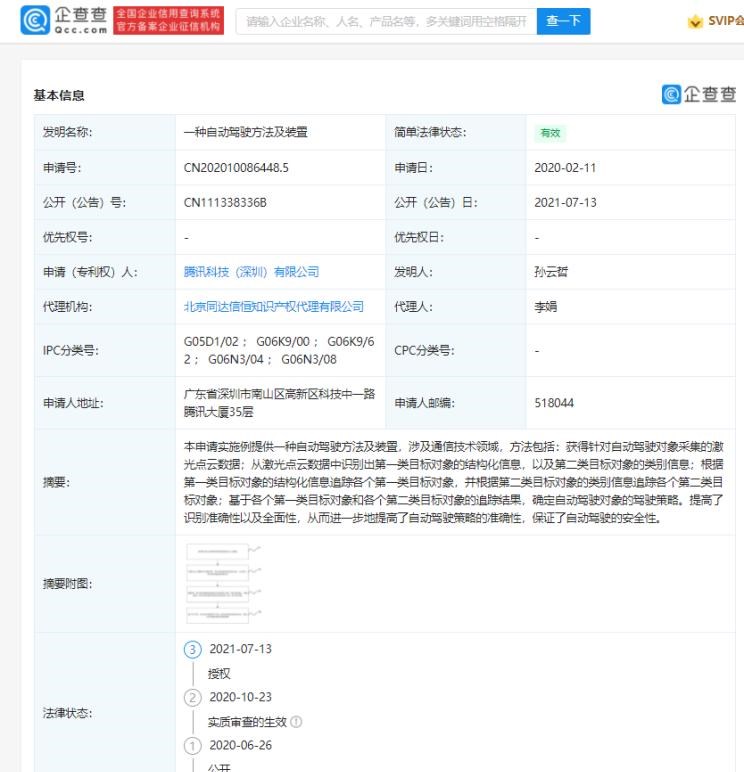Click inventor name 孙云哲

[551, 272]
